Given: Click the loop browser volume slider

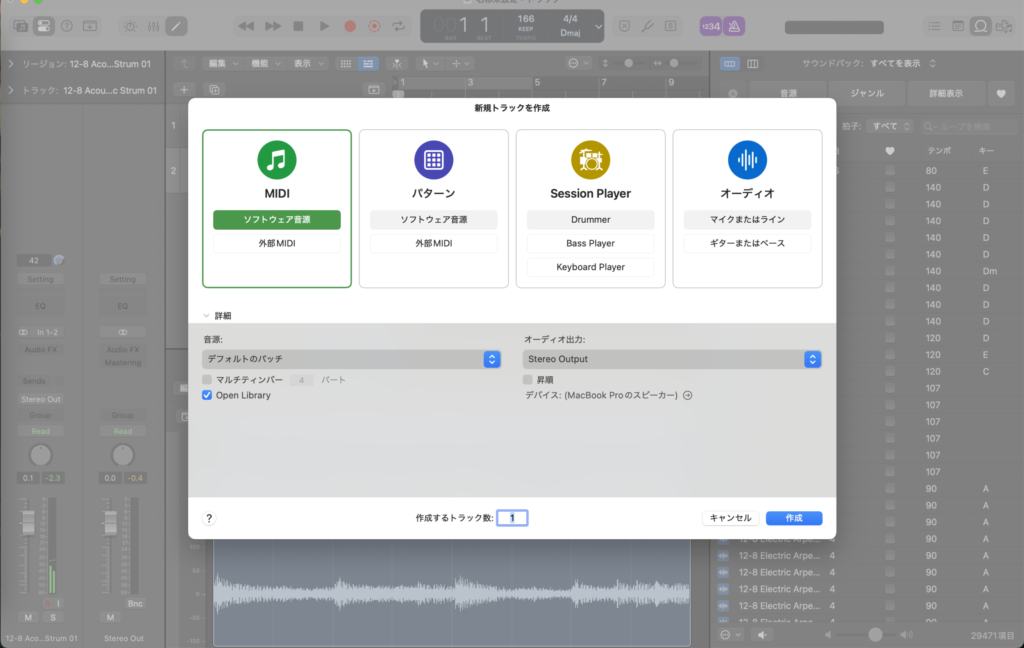Looking at the screenshot, I should 875,635.
